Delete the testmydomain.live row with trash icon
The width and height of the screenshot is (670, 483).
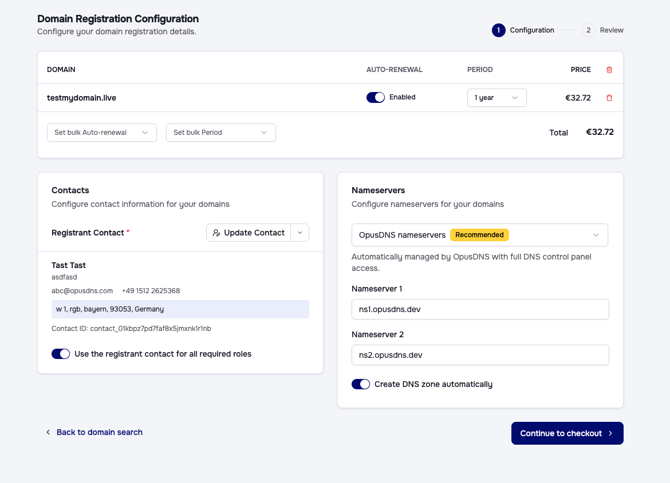pos(609,98)
